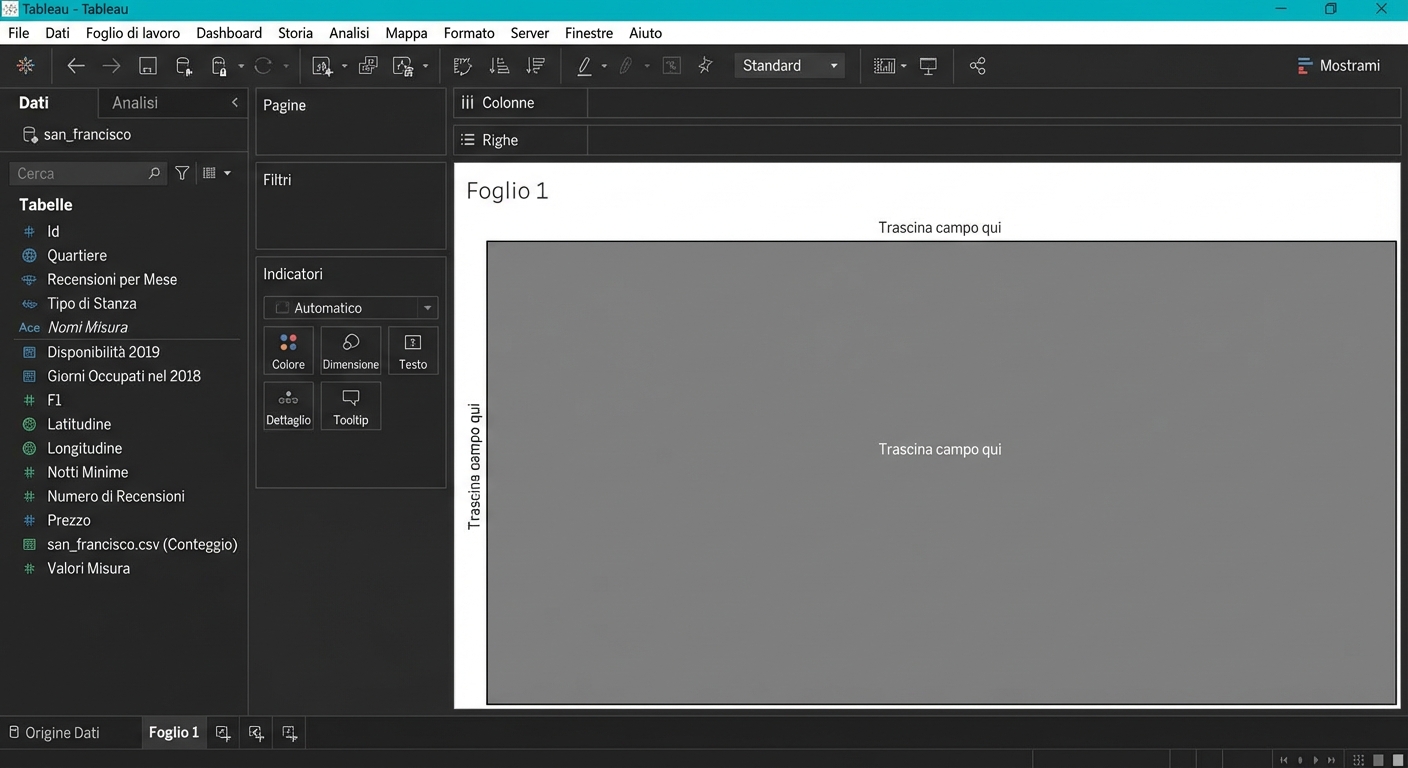Collapse the Dati side panel arrow

pyautogui.click(x=235, y=102)
